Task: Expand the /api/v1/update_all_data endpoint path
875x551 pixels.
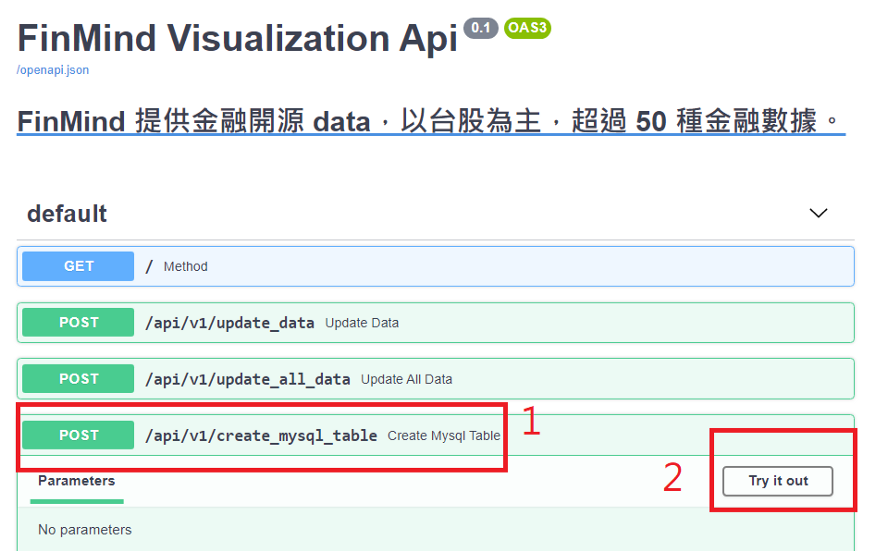Action: pyautogui.click(x=247, y=379)
